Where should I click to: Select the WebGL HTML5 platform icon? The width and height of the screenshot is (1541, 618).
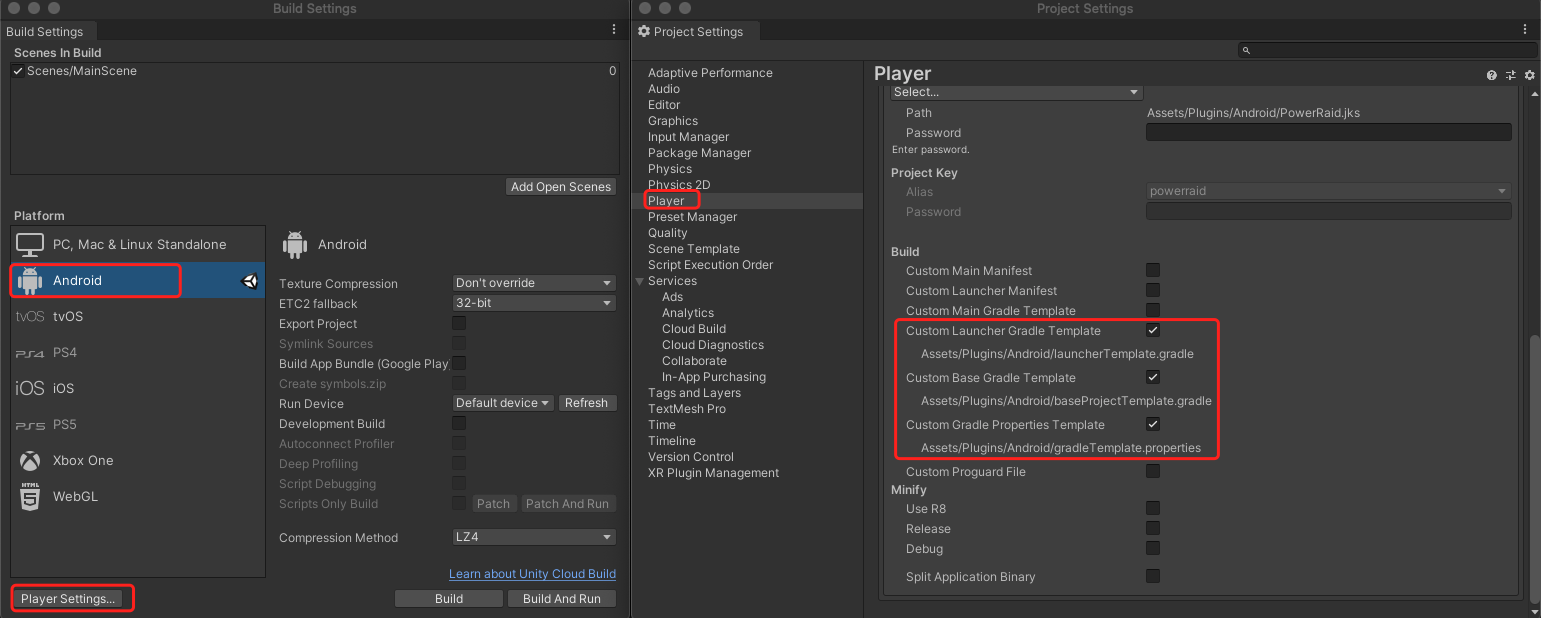(x=30, y=497)
